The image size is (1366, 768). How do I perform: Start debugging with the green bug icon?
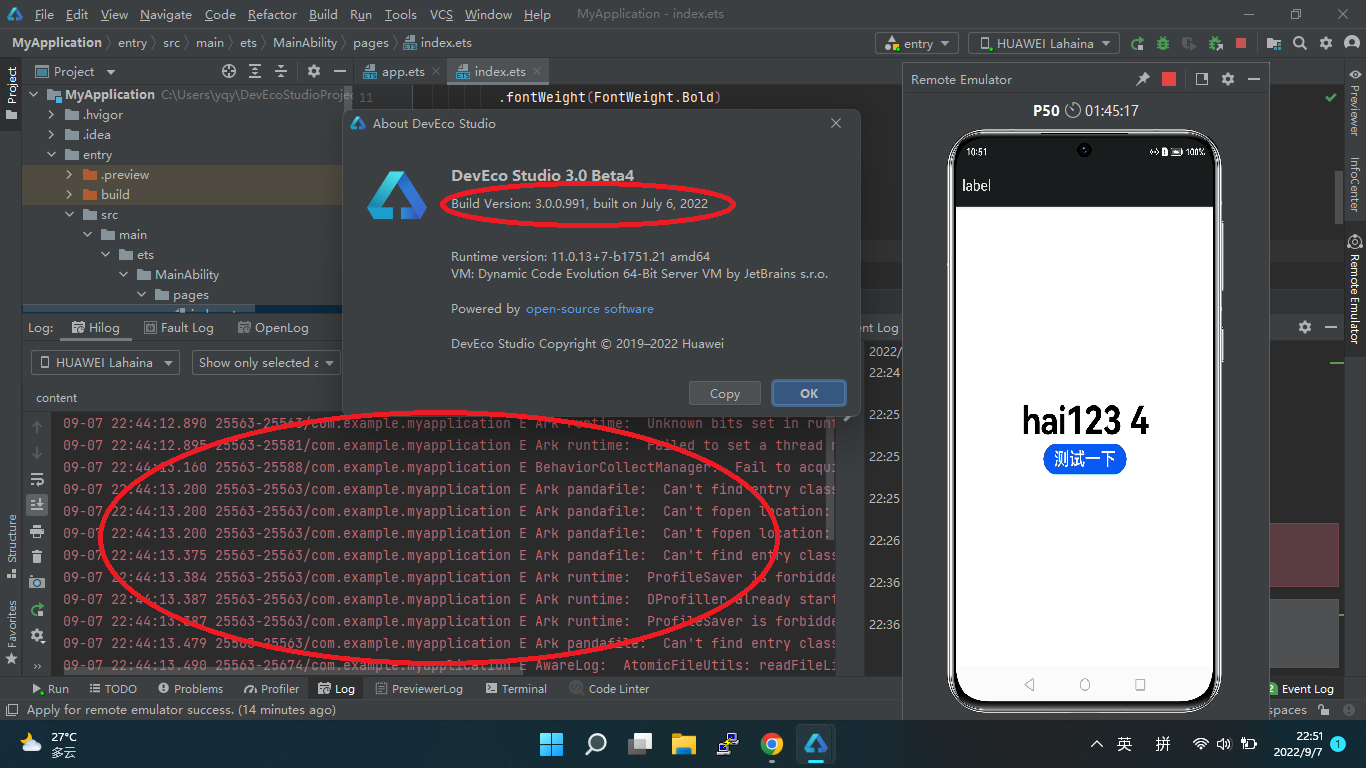pyautogui.click(x=1163, y=43)
